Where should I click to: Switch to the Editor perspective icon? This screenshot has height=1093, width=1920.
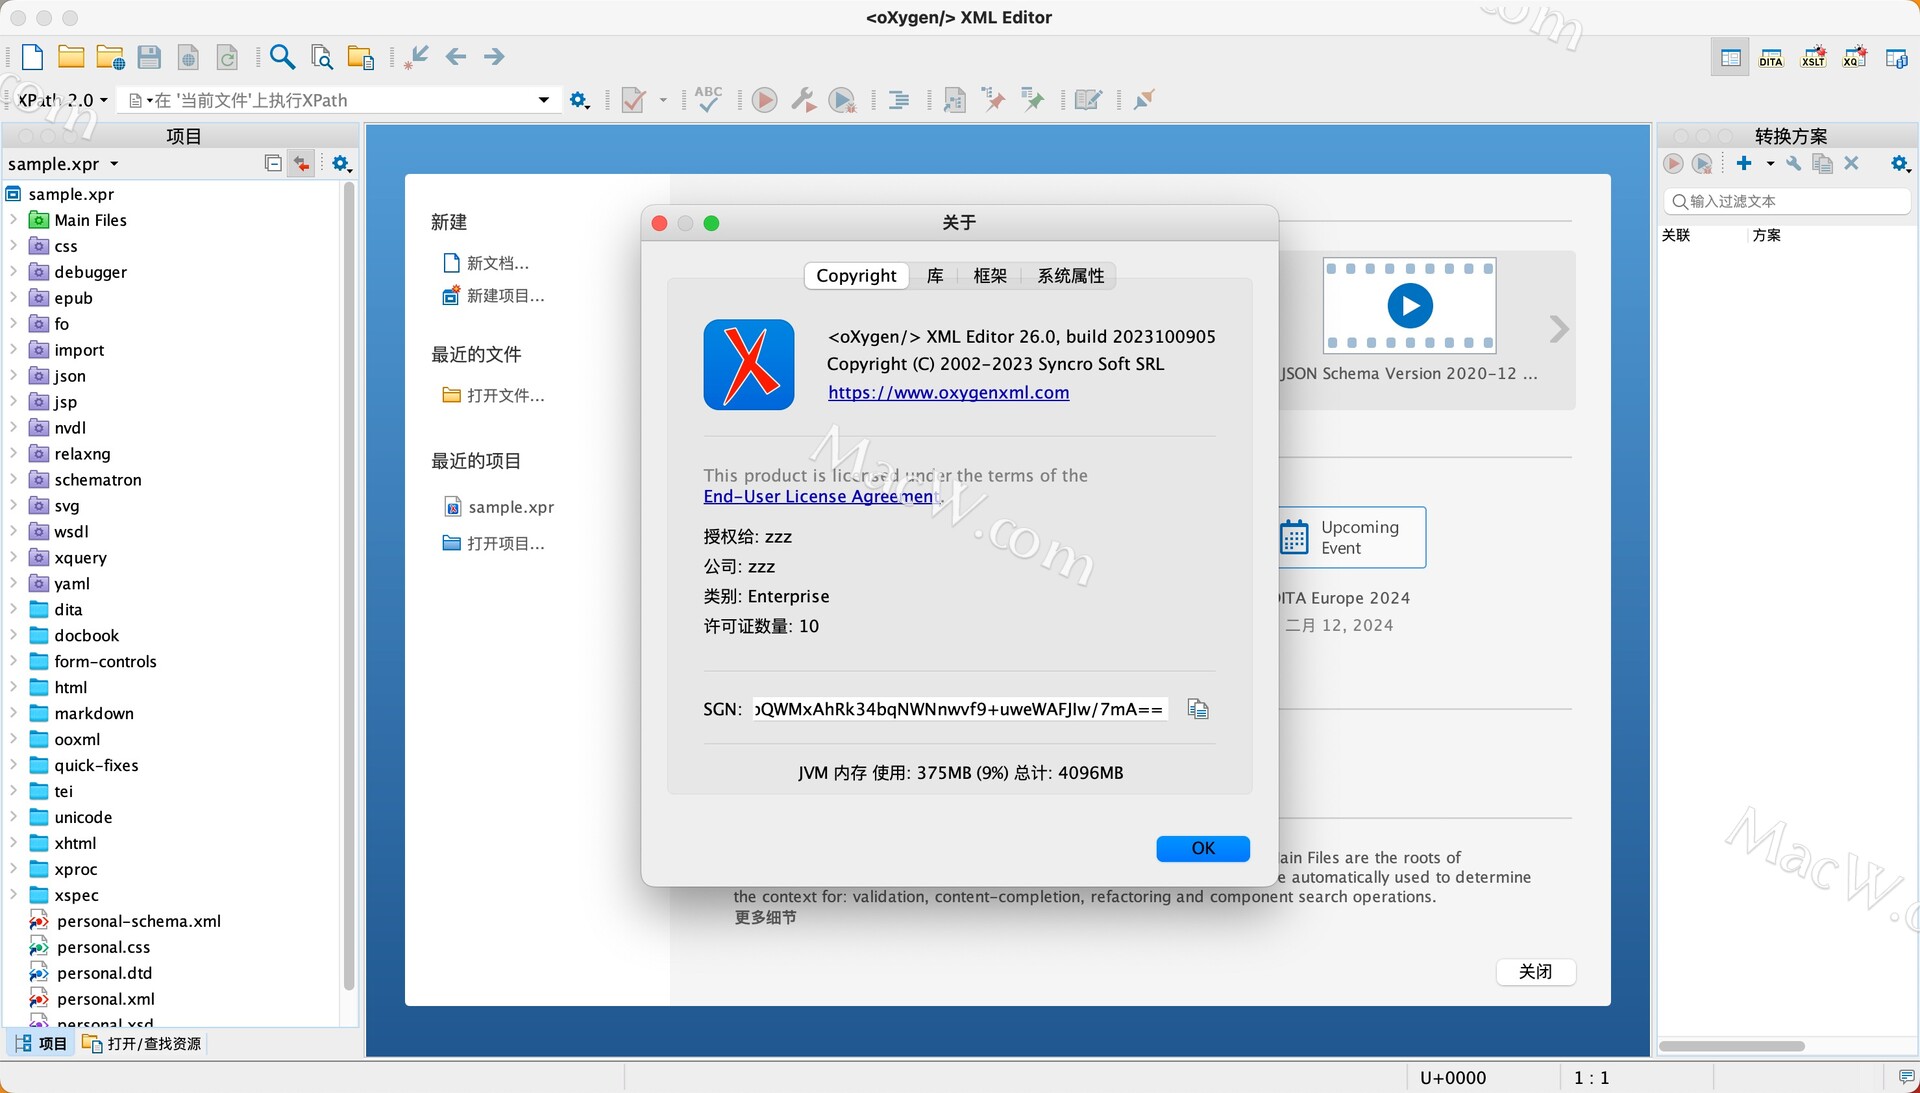1731,58
